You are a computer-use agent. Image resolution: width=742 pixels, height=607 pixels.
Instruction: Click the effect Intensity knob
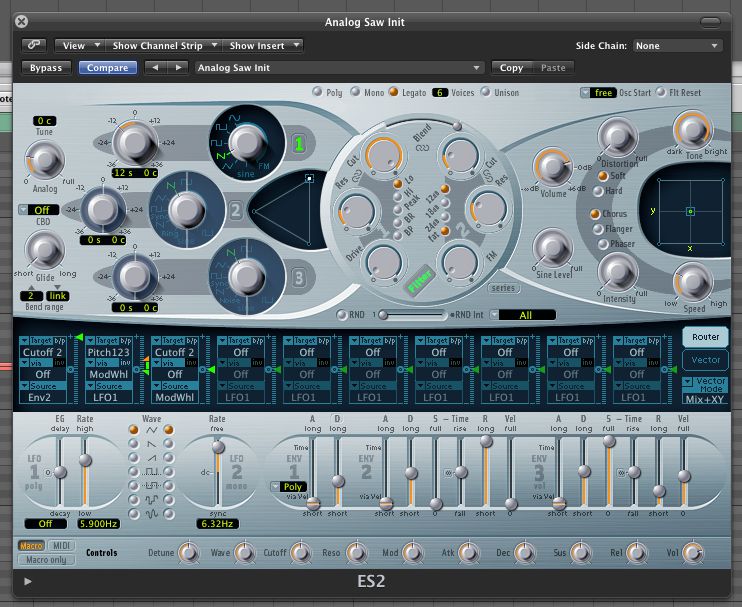click(618, 272)
